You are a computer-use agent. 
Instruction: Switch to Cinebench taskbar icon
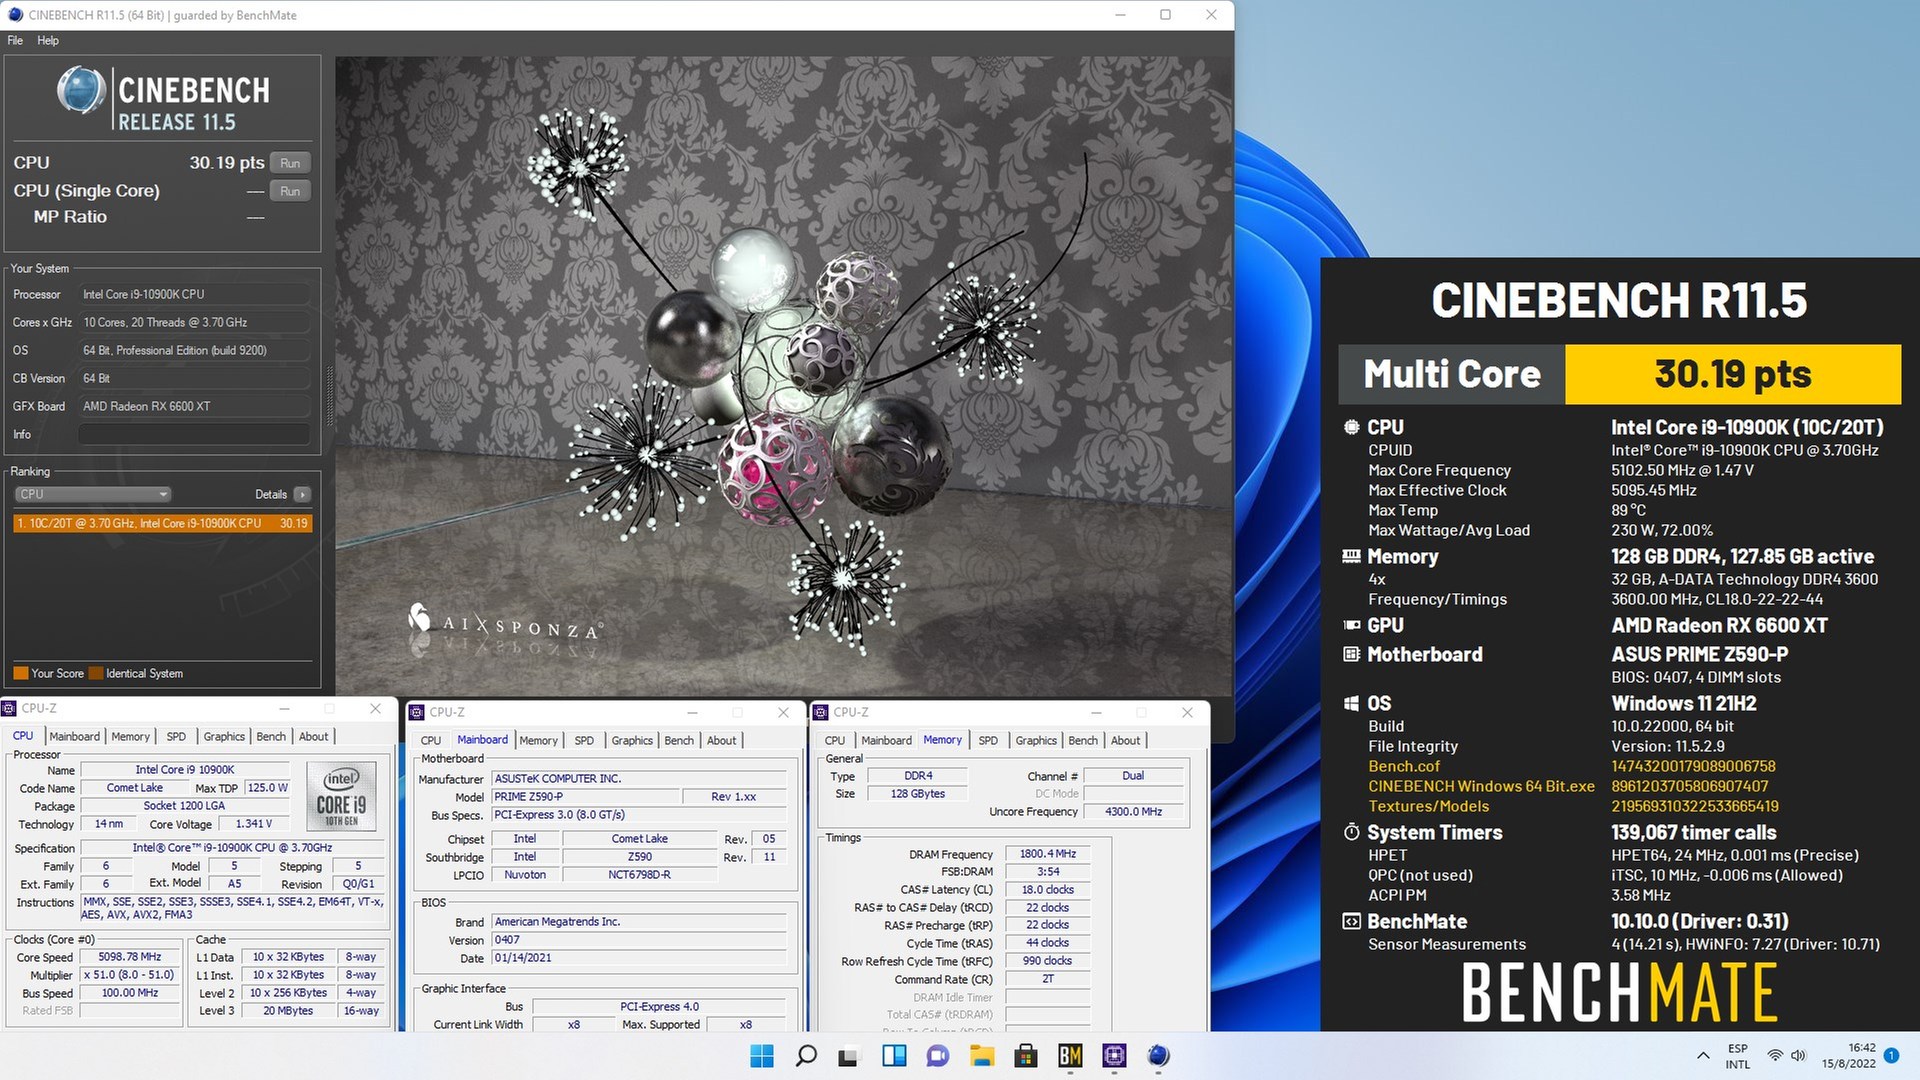[x=1158, y=1056]
